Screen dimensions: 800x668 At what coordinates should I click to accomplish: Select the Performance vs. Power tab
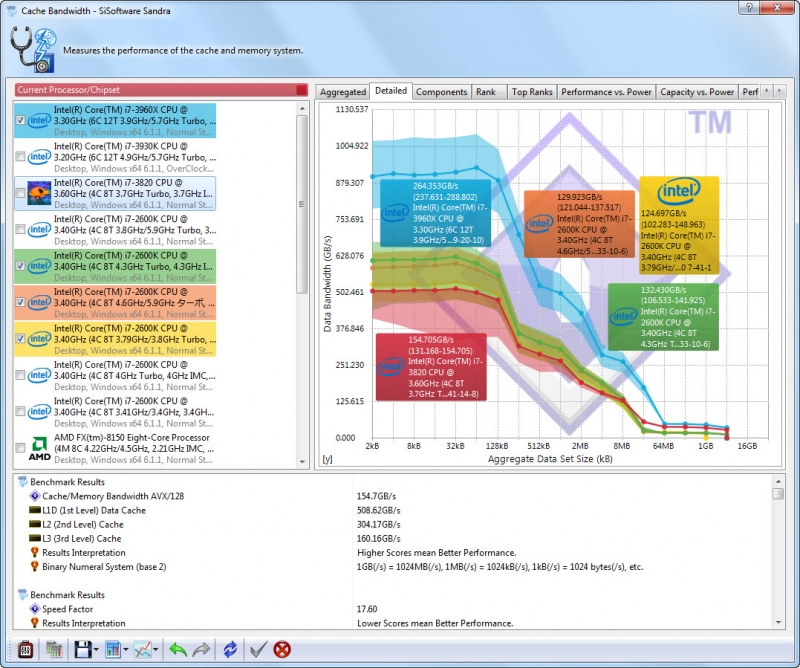pos(606,92)
